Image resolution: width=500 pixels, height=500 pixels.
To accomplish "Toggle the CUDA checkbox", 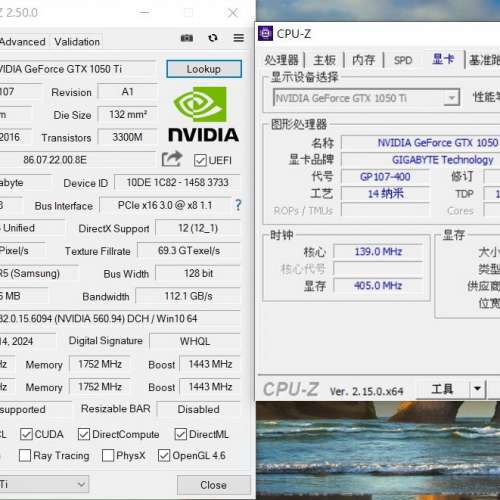I will pos(26,434).
